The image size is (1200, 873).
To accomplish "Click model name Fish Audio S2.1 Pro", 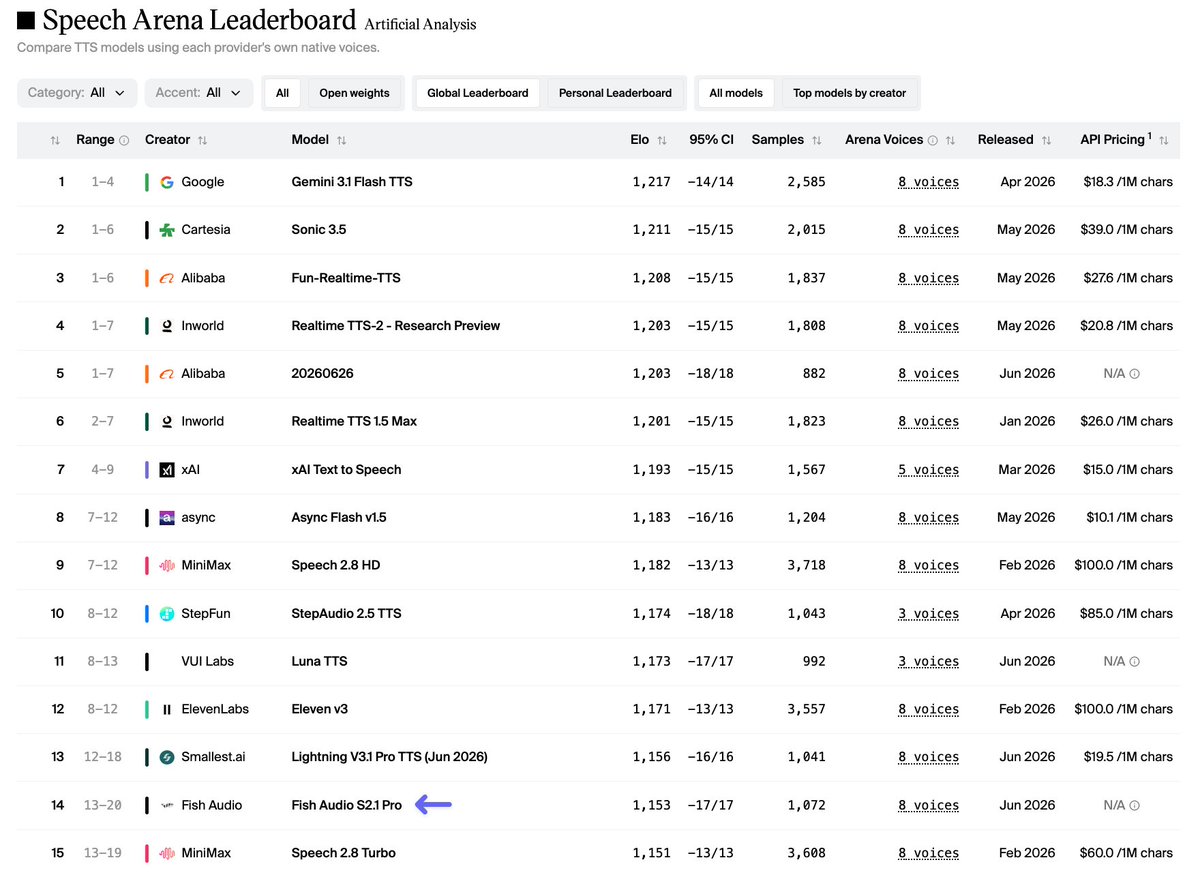I will coord(347,806).
